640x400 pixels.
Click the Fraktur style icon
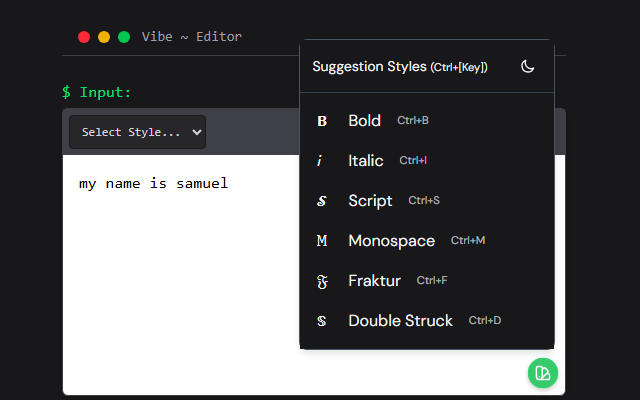(322, 281)
